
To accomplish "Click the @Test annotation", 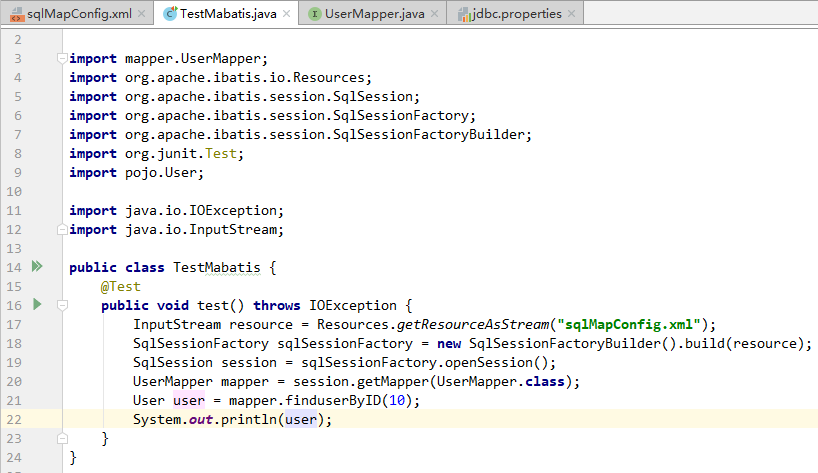I will (121, 286).
